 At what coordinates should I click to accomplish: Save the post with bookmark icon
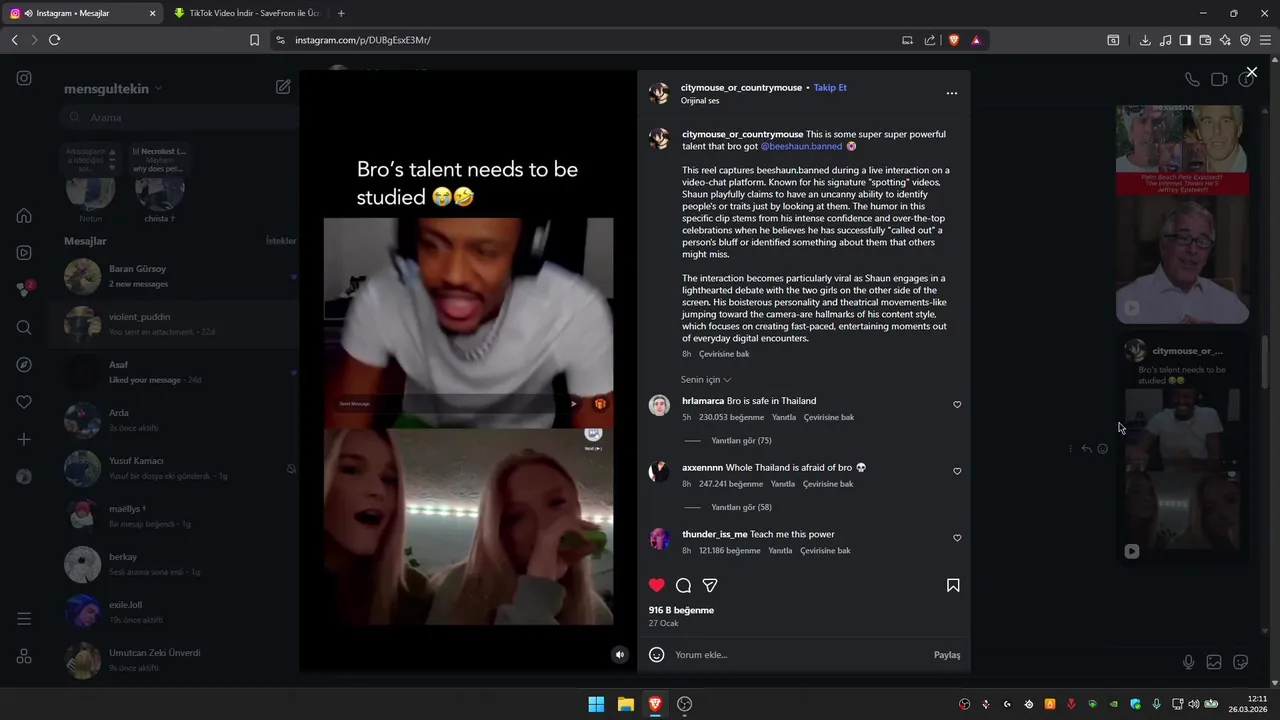tap(953, 585)
